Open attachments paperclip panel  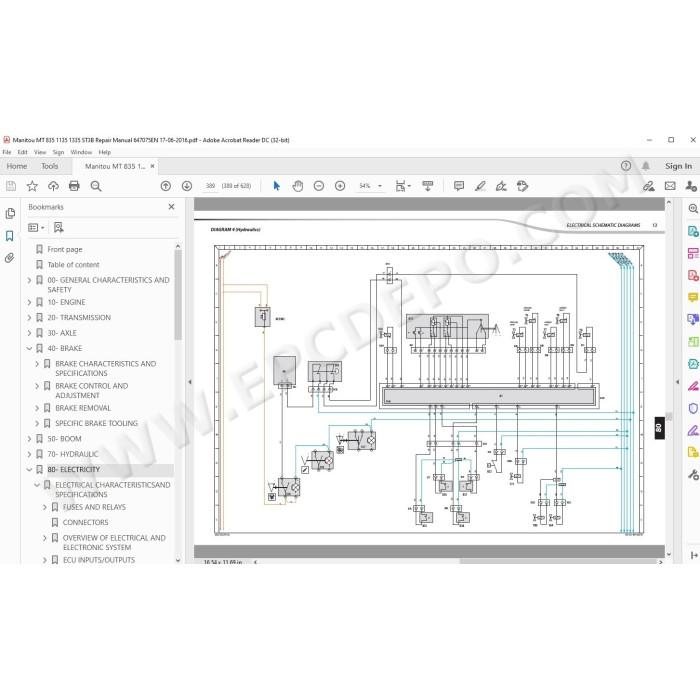(x=9, y=258)
